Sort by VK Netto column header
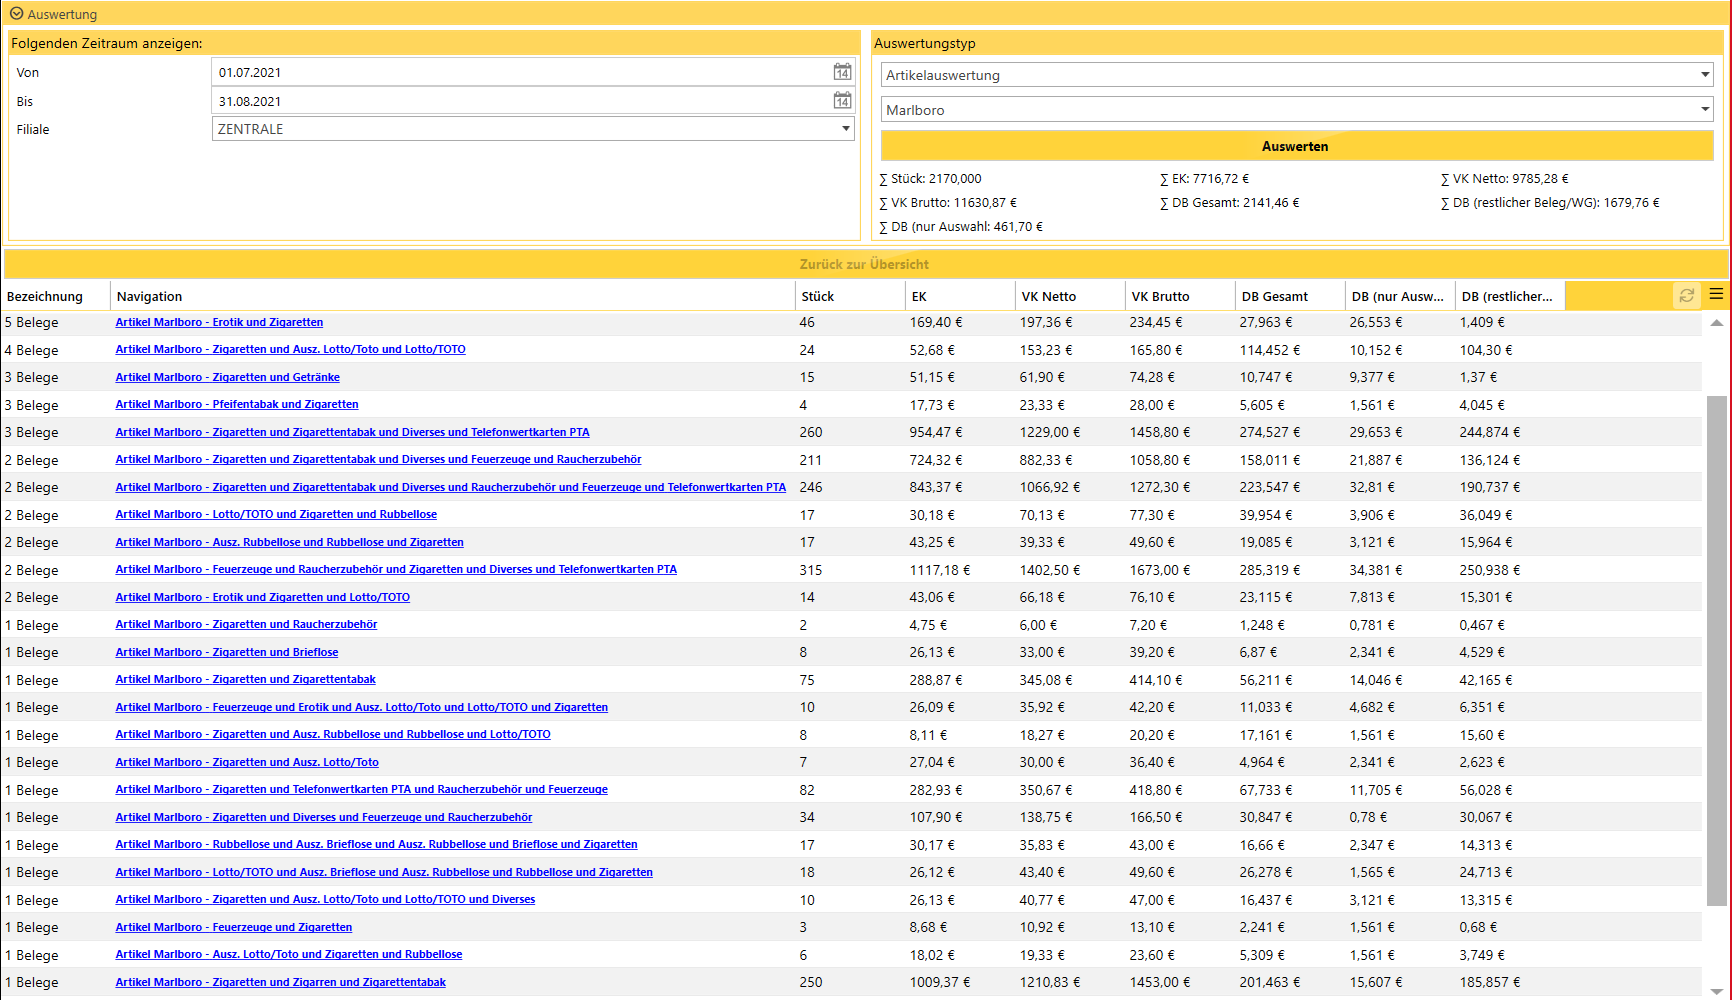 (x=1069, y=296)
